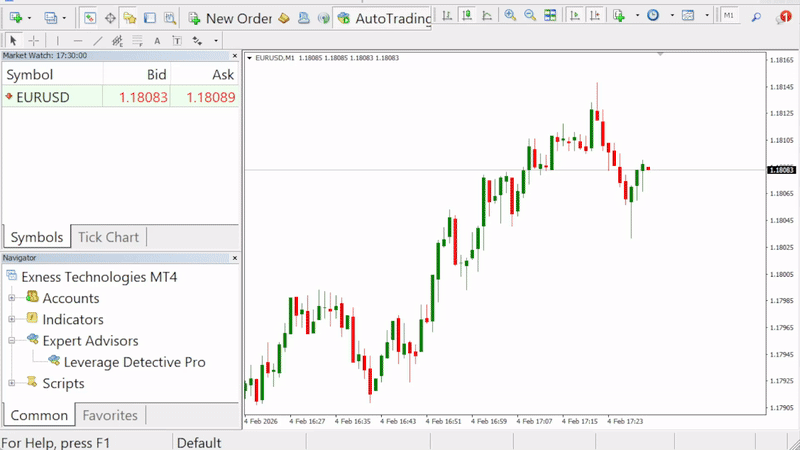Switch chart to bar chart style
This screenshot has height=450, width=800.
click(447, 16)
